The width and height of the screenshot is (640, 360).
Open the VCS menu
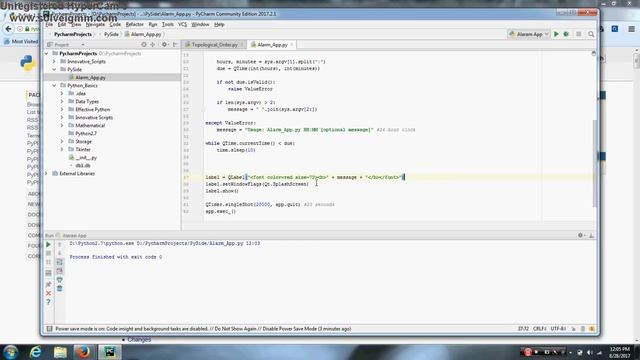pyautogui.click(x=182, y=24)
